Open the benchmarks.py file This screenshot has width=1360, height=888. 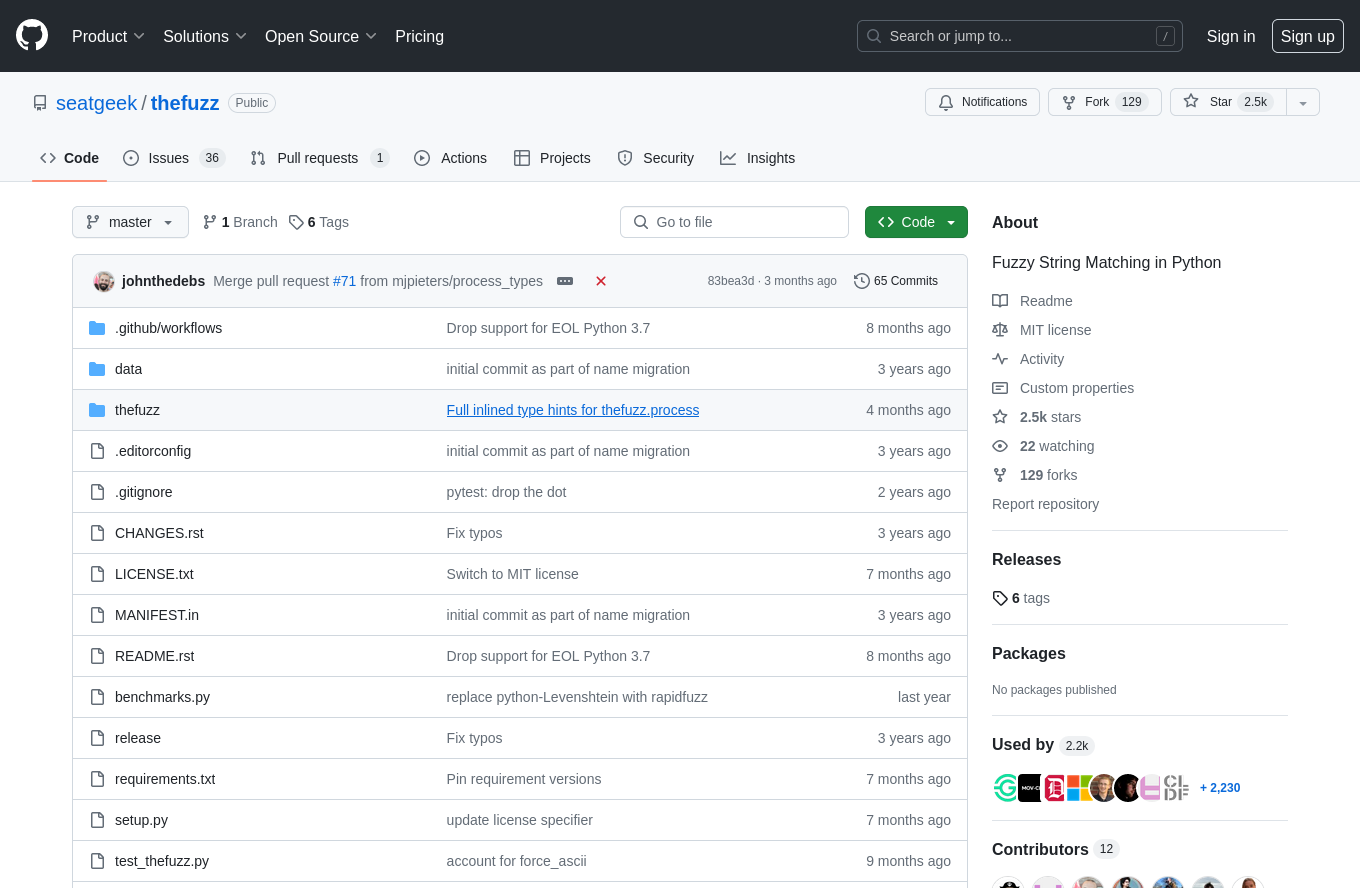[162, 697]
